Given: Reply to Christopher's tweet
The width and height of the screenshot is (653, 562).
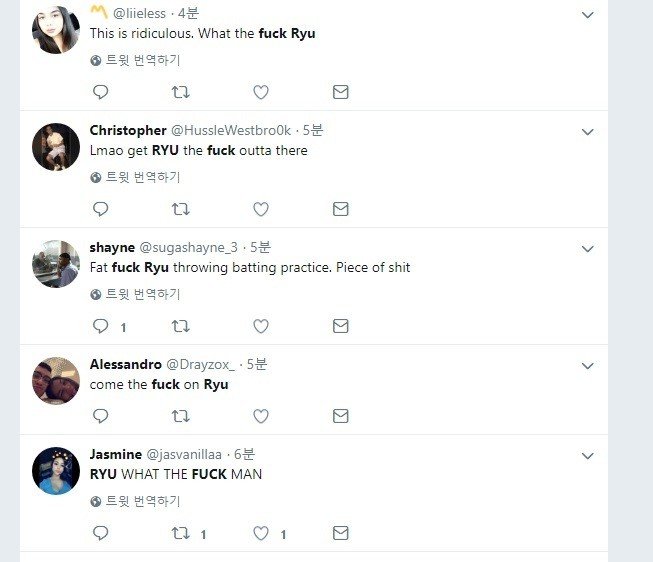Looking at the screenshot, I should tap(100, 209).
